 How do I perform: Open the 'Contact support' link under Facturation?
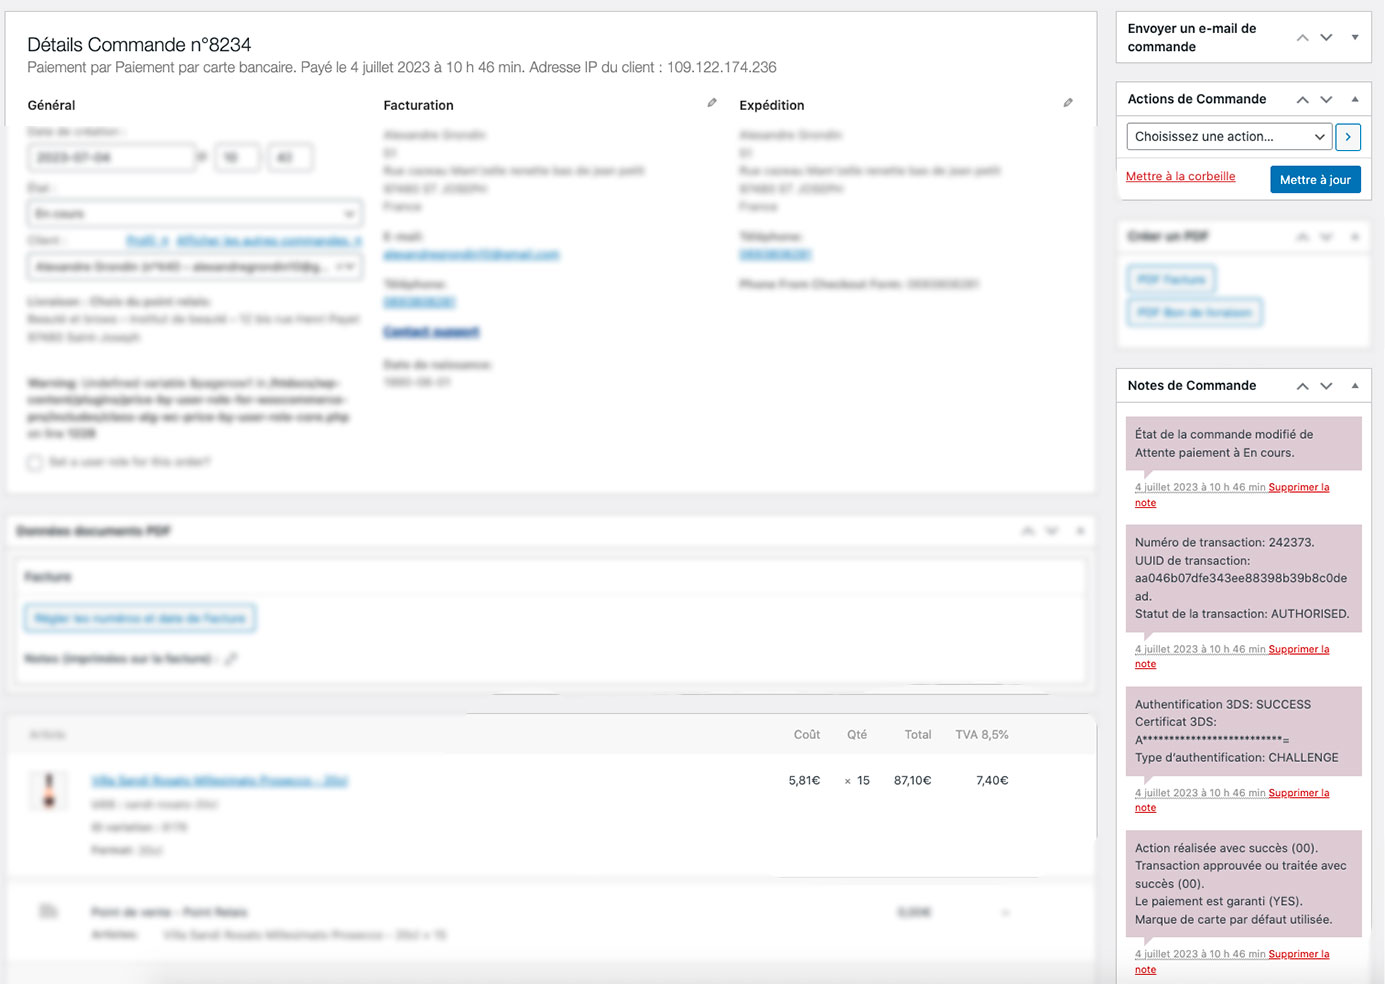(431, 332)
